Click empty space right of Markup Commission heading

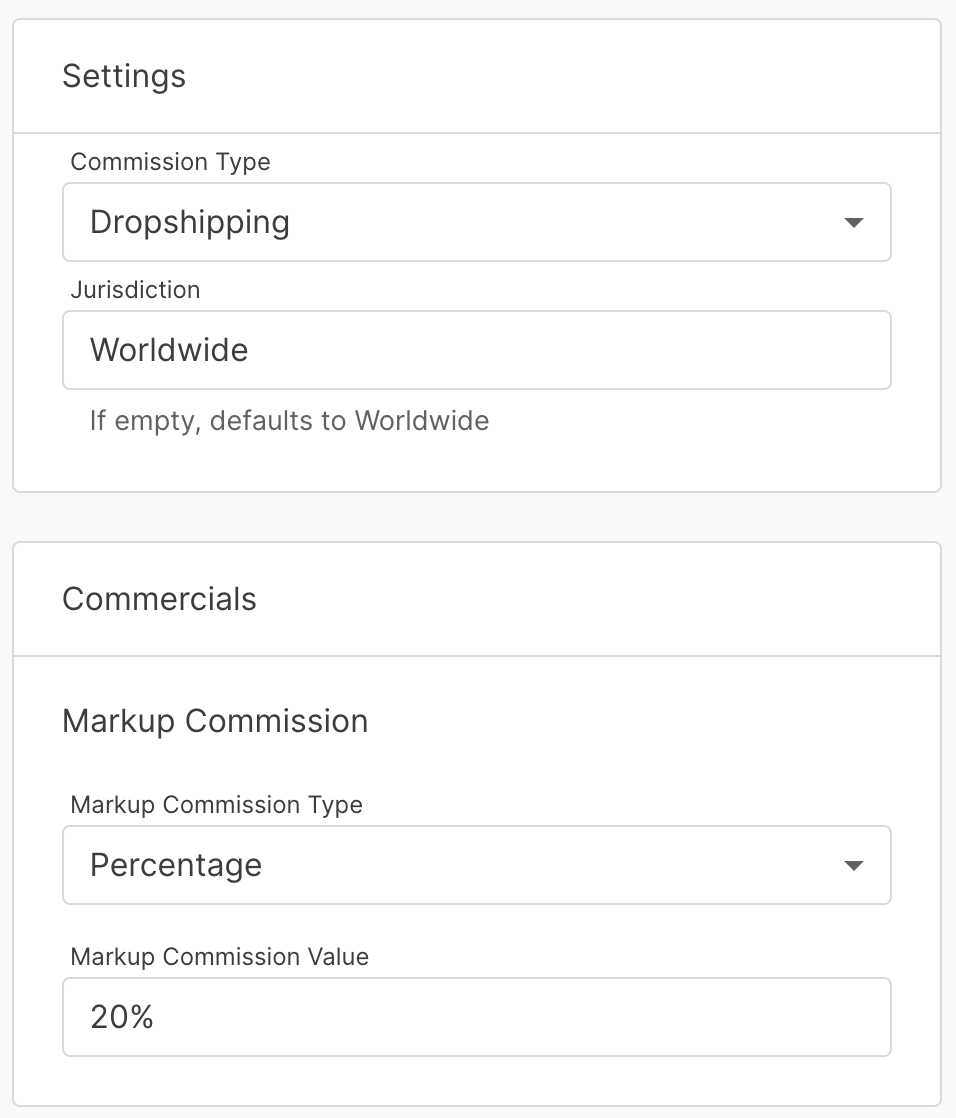[x=650, y=721]
